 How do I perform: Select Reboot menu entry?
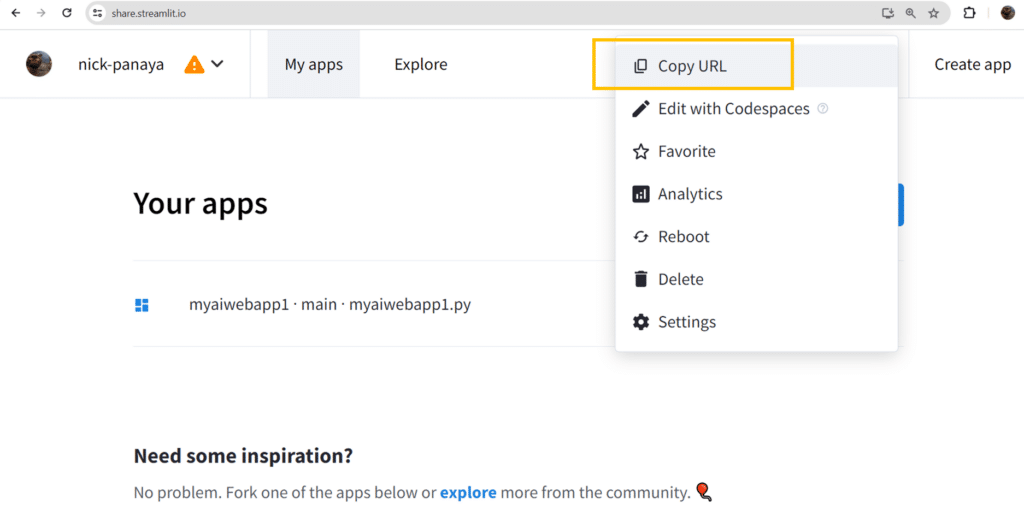click(x=756, y=236)
